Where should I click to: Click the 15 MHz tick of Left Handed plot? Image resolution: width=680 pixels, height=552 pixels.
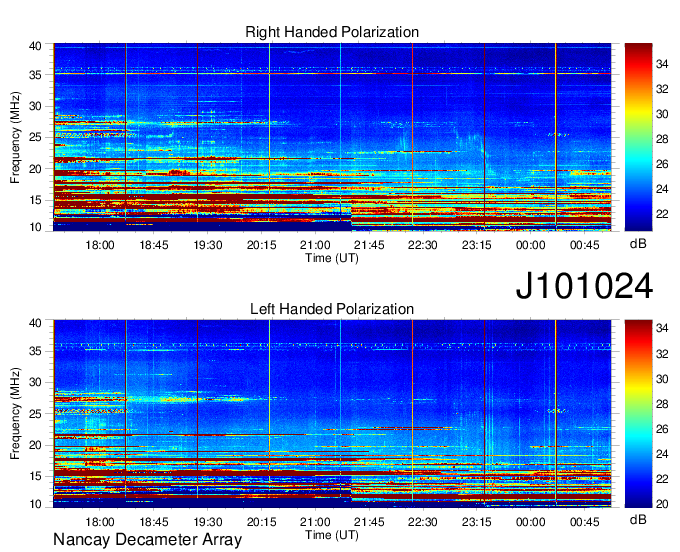pyautogui.click(x=35, y=477)
